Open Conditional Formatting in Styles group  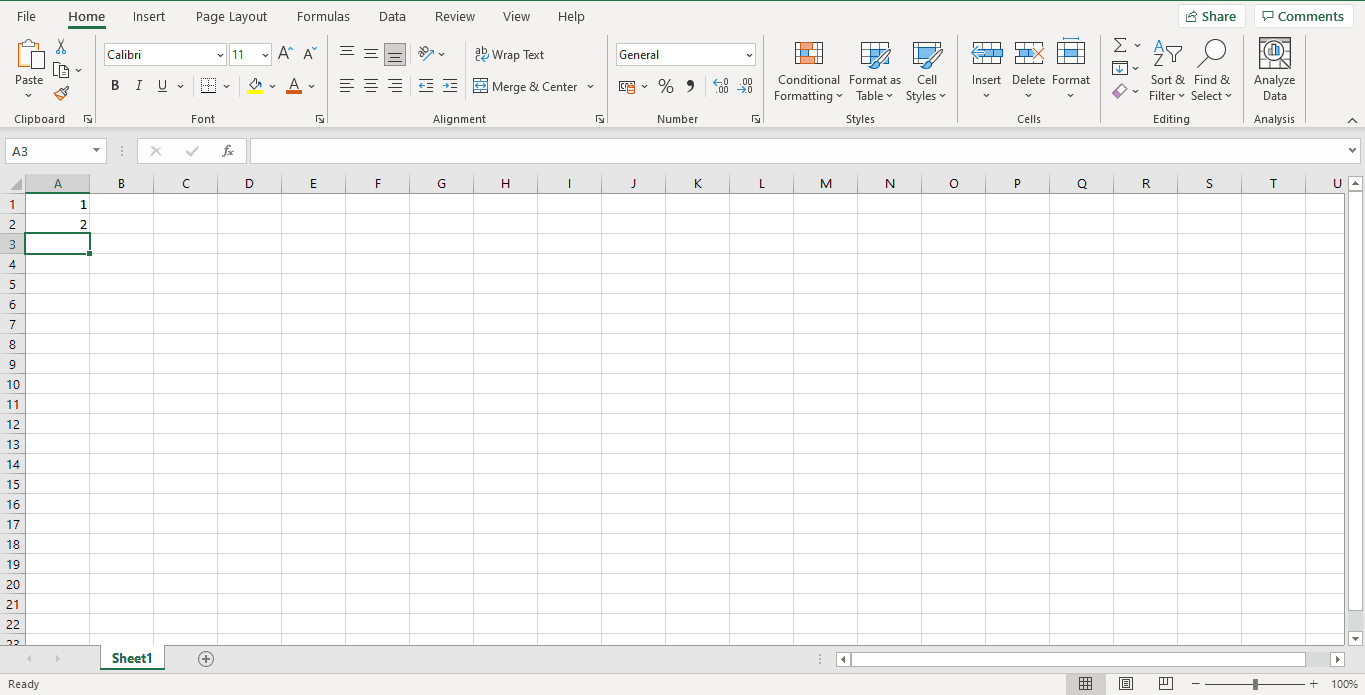808,71
